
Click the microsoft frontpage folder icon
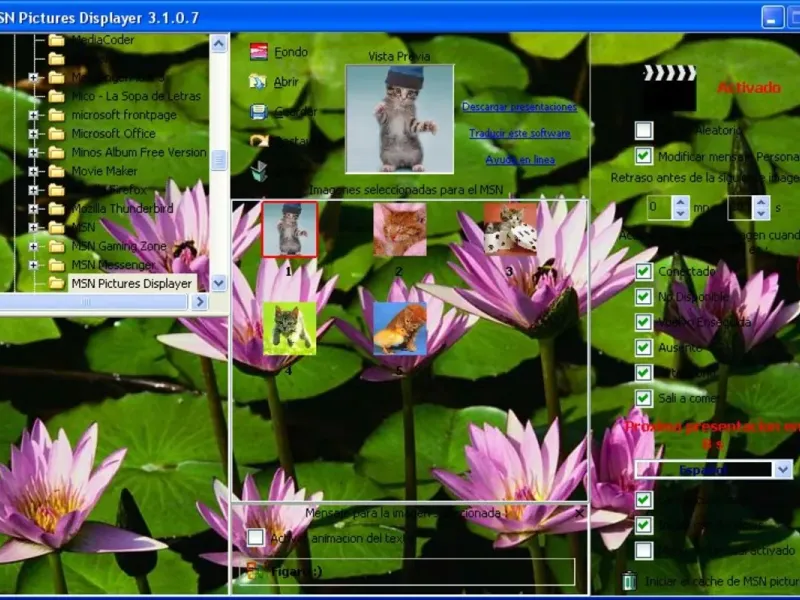click(56, 115)
